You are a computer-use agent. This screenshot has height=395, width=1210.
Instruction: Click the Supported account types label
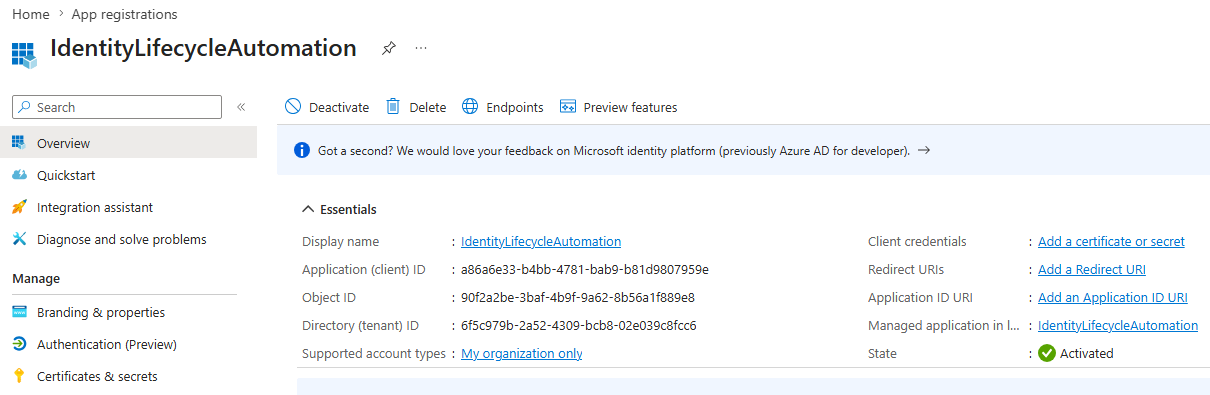[x=374, y=353]
